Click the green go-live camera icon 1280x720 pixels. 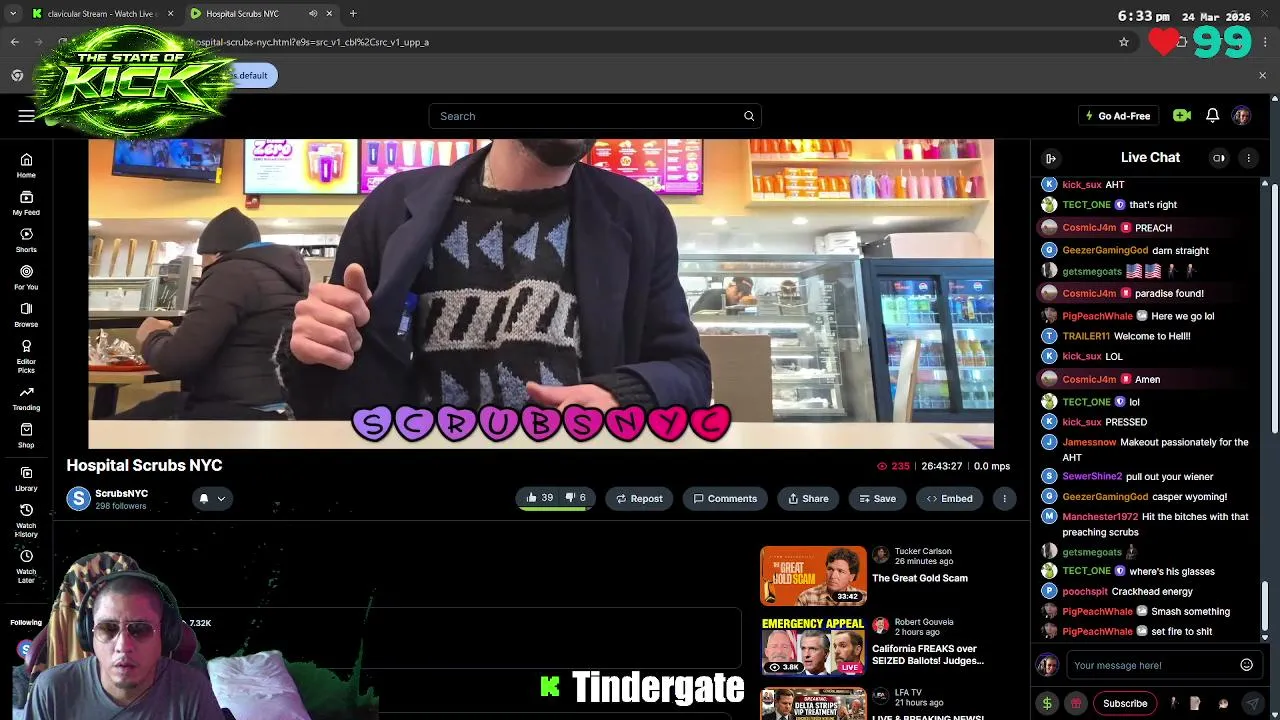[1182, 116]
